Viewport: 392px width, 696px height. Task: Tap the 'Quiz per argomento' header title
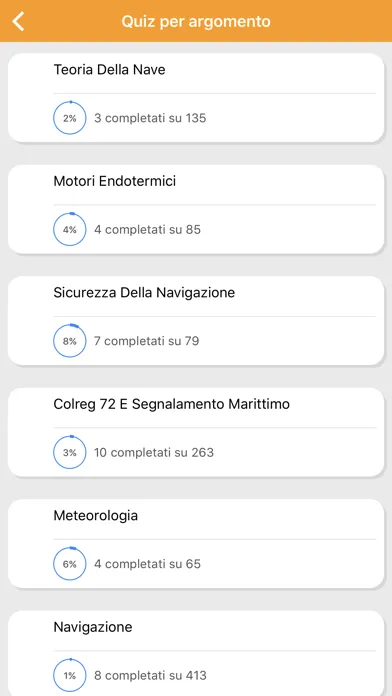196,21
